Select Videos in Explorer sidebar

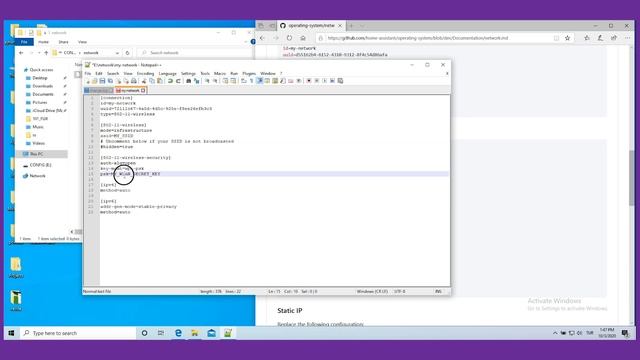38,143
